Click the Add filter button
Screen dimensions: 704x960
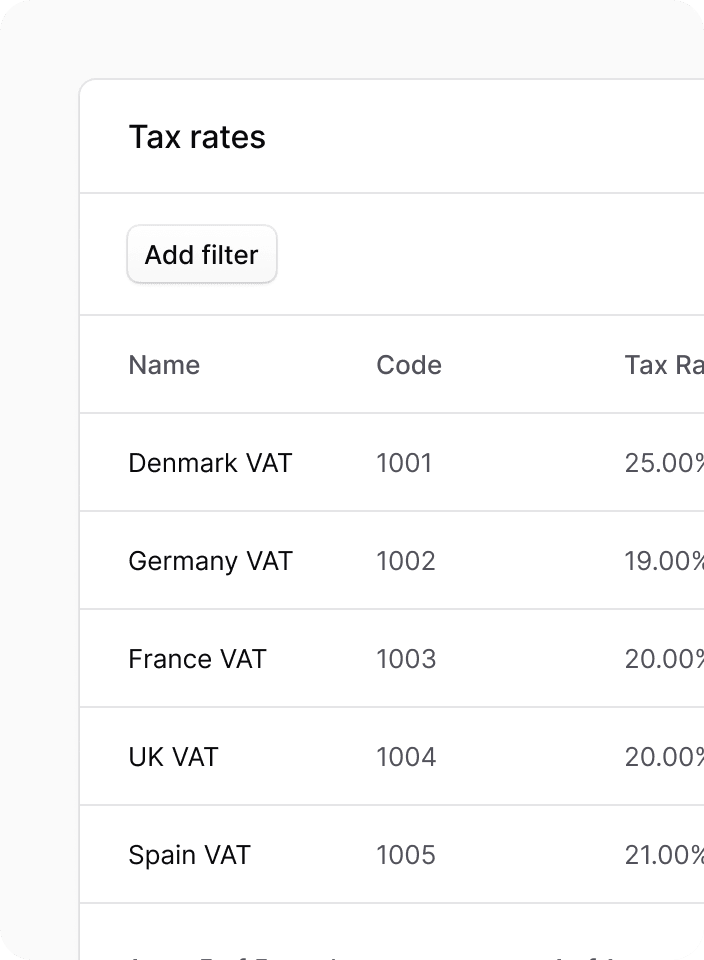tap(201, 255)
